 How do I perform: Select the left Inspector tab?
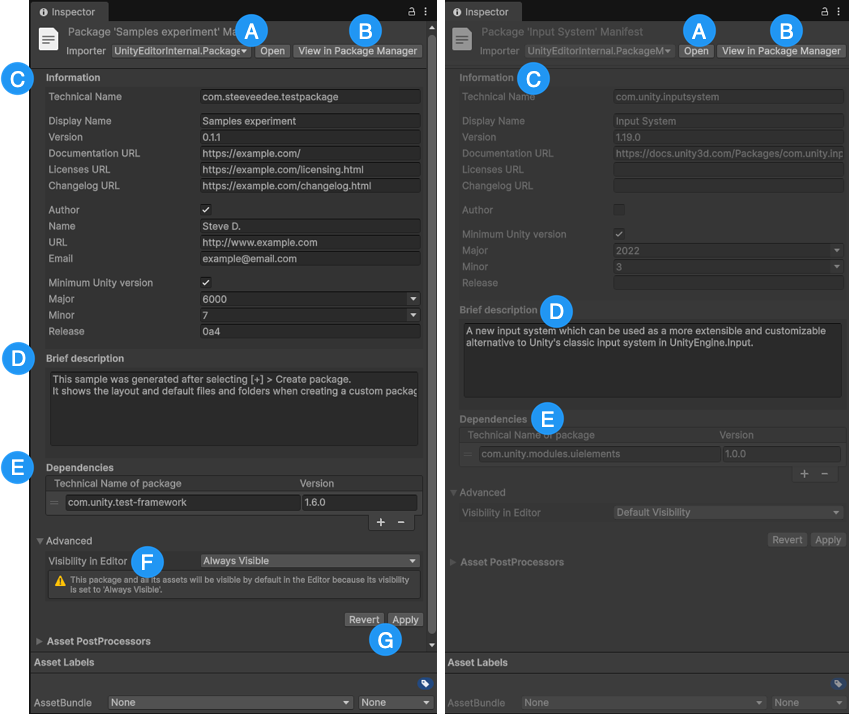pyautogui.click(x=68, y=12)
